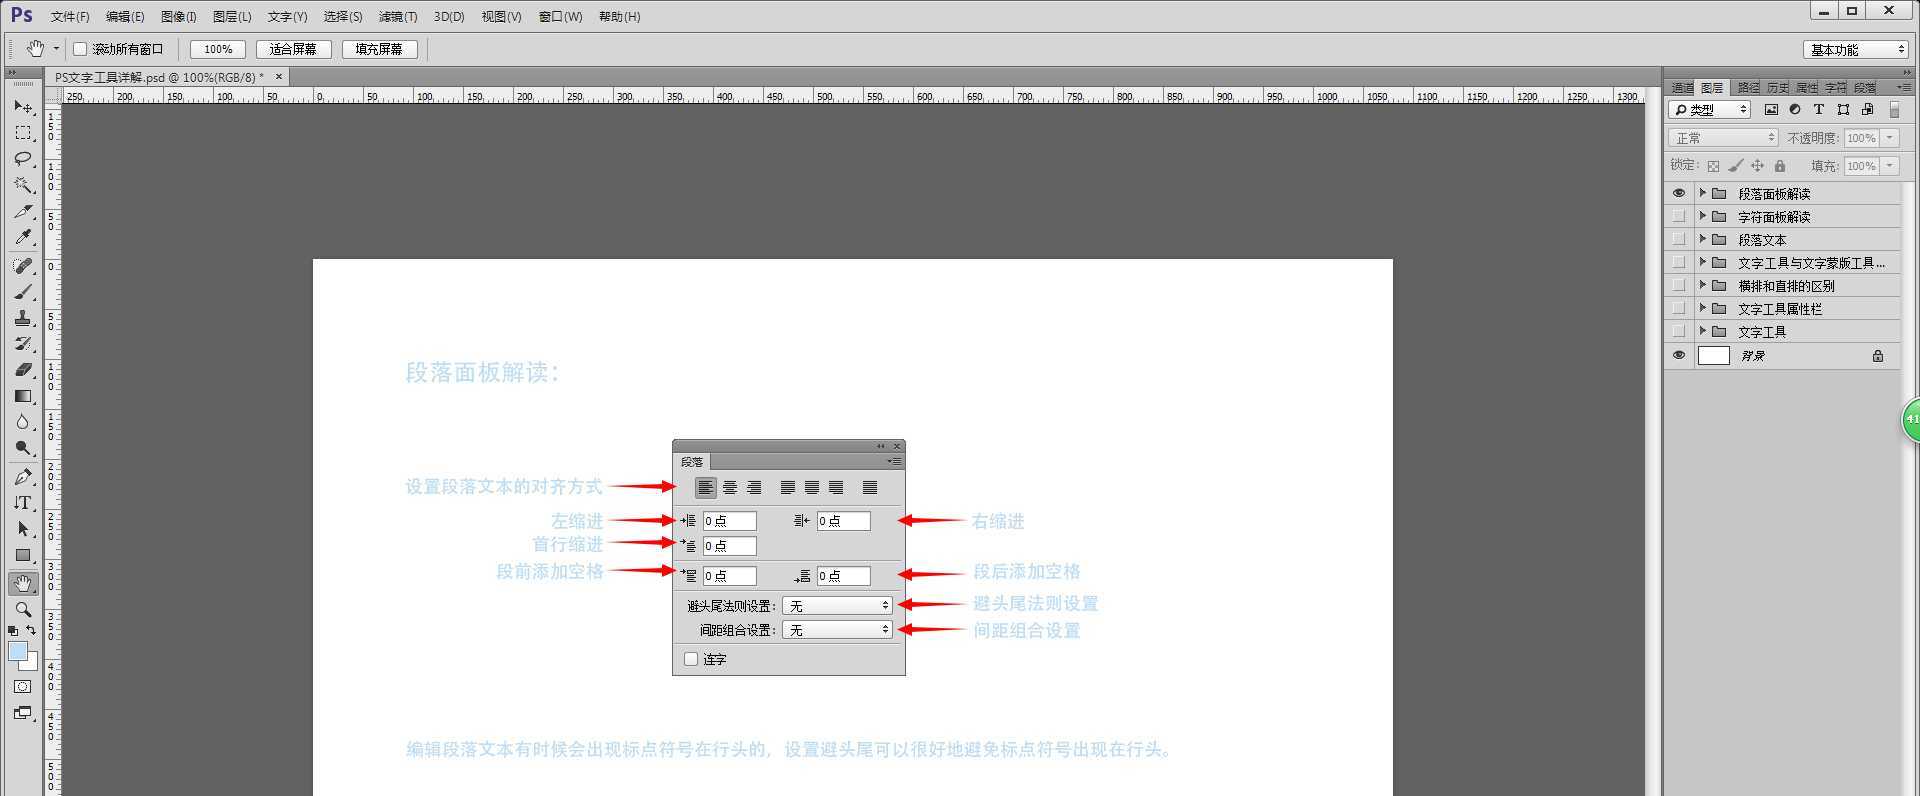The height and width of the screenshot is (796, 1920).
Task: Select the Vertical Type tool
Action: coord(23,503)
